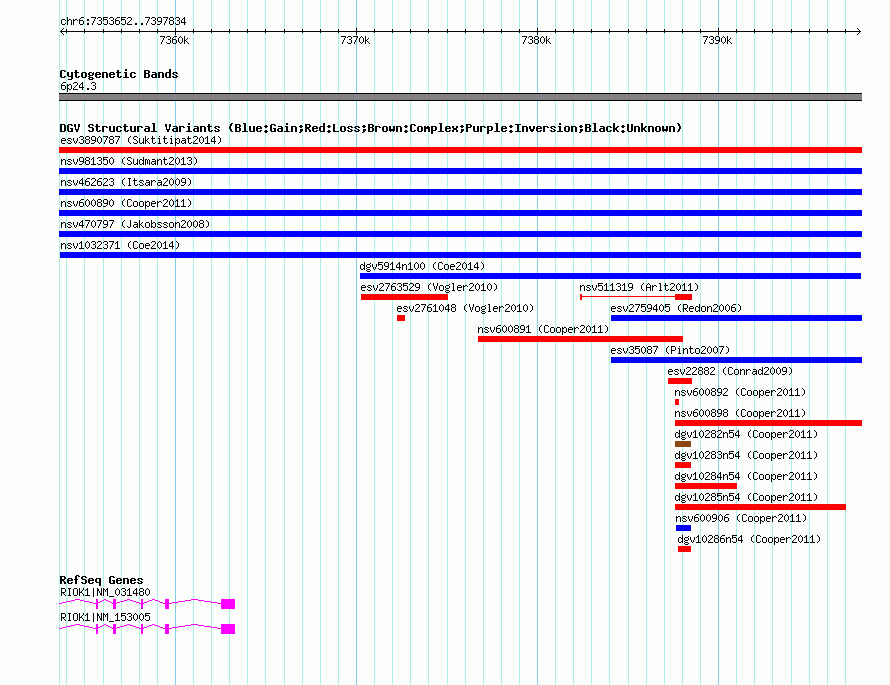This screenshot has width=890, height=685.
Task: Click the blue nsv981350 gain bar
Action: pyautogui.click(x=460, y=171)
